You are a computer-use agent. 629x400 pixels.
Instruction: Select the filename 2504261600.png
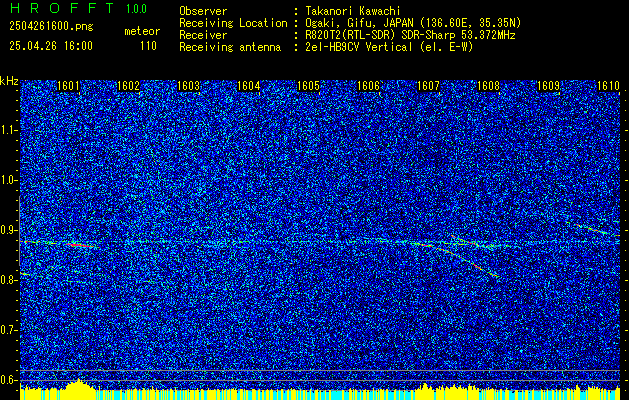tap(51, 27)
